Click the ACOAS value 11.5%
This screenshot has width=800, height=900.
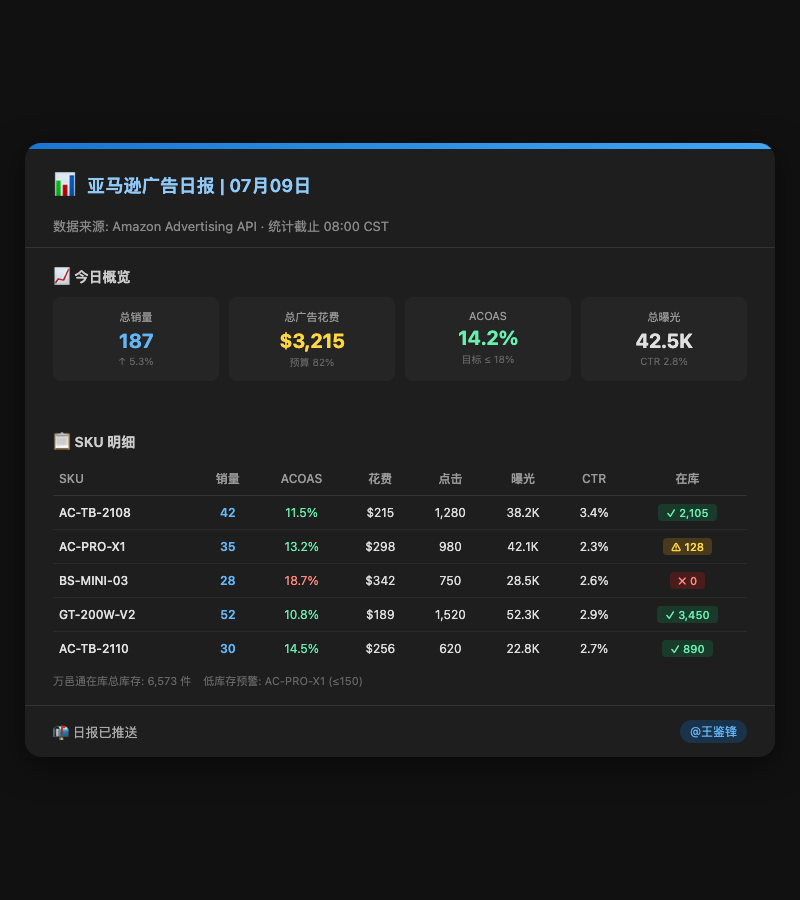[301, 513]
